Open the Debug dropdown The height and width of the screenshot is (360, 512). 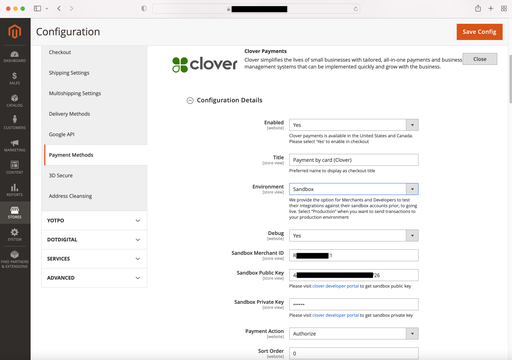click(354, 236)
